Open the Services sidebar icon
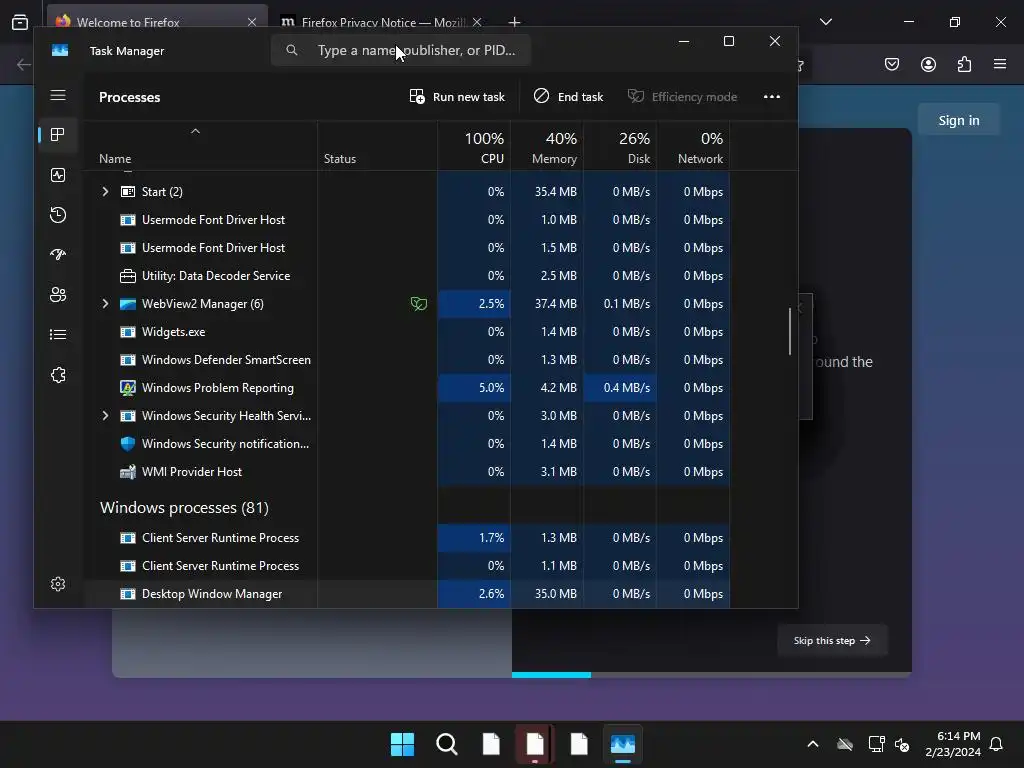This screenshot has height=768, width=1024. [58, 375]
